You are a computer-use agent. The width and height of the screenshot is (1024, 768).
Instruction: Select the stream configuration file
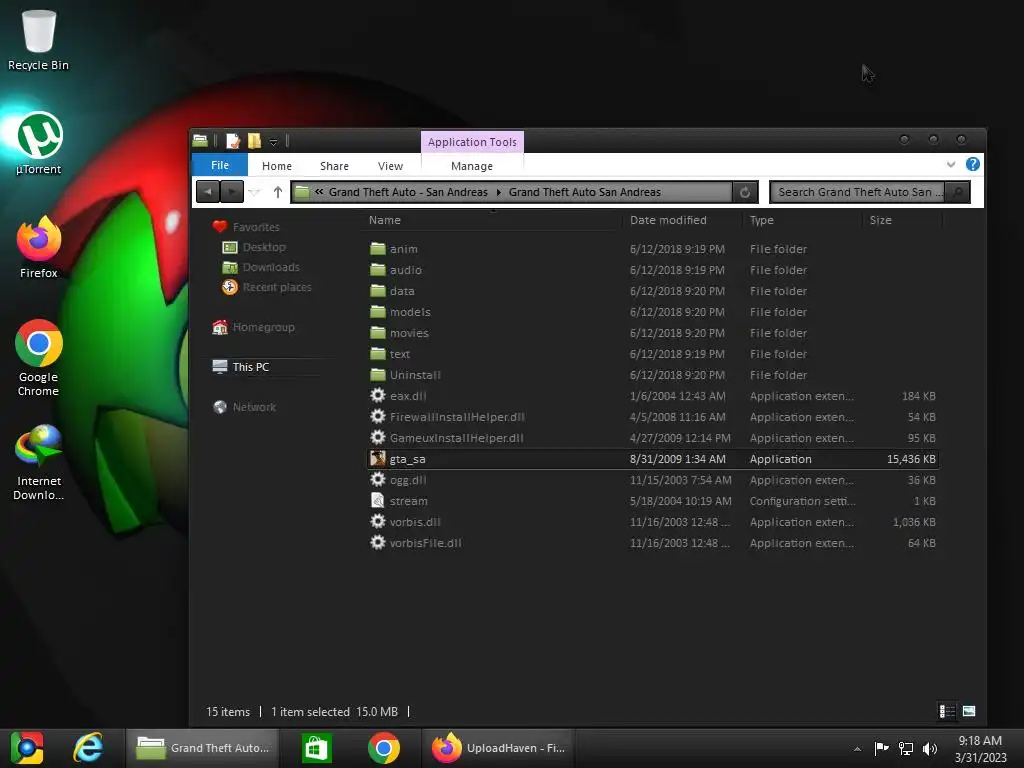click(653, 501)
